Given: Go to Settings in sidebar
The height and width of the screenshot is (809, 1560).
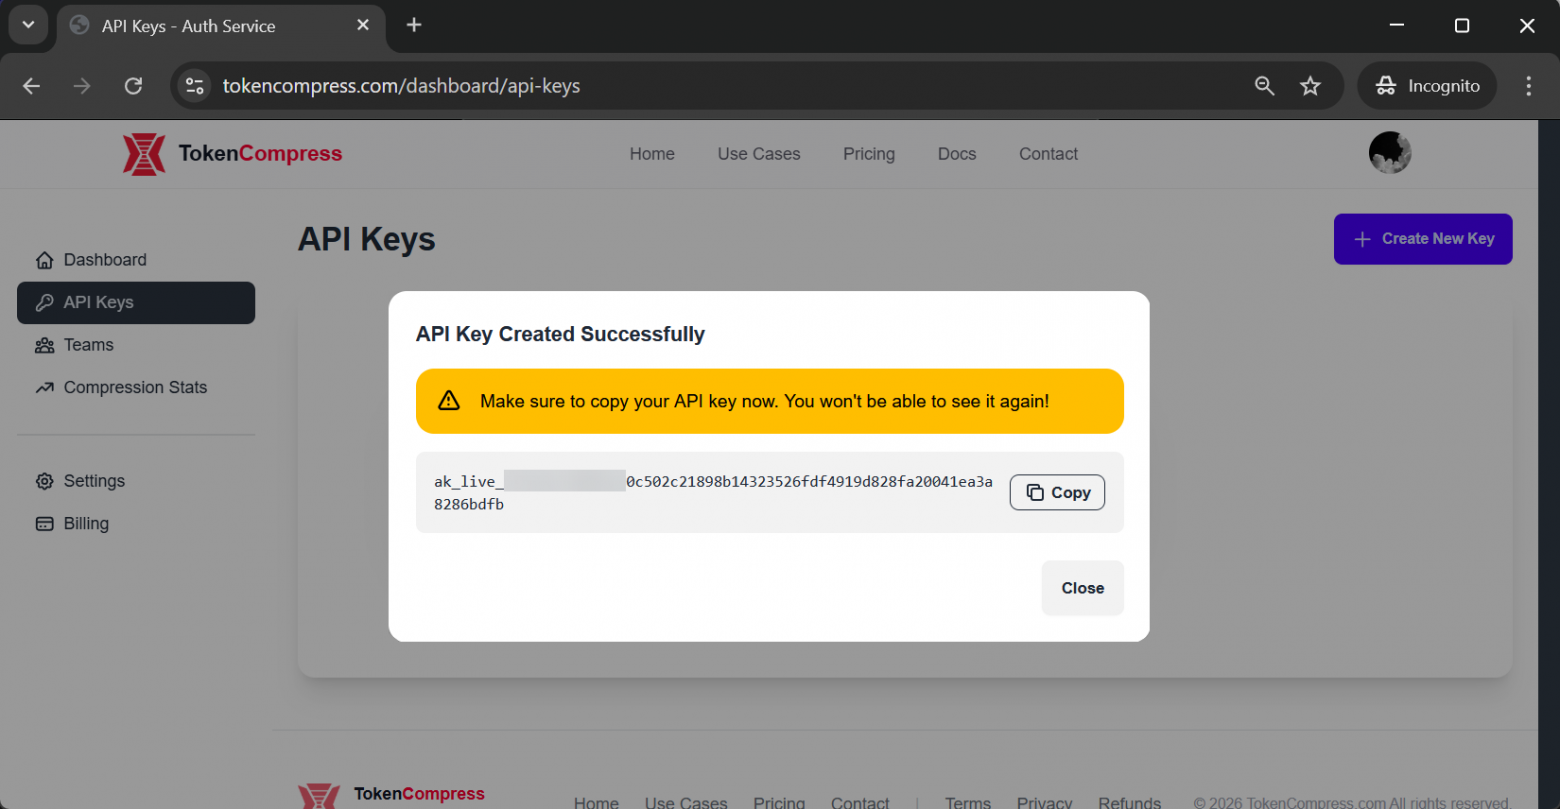Looking at the screenshot, I should [x=94, y=481].
